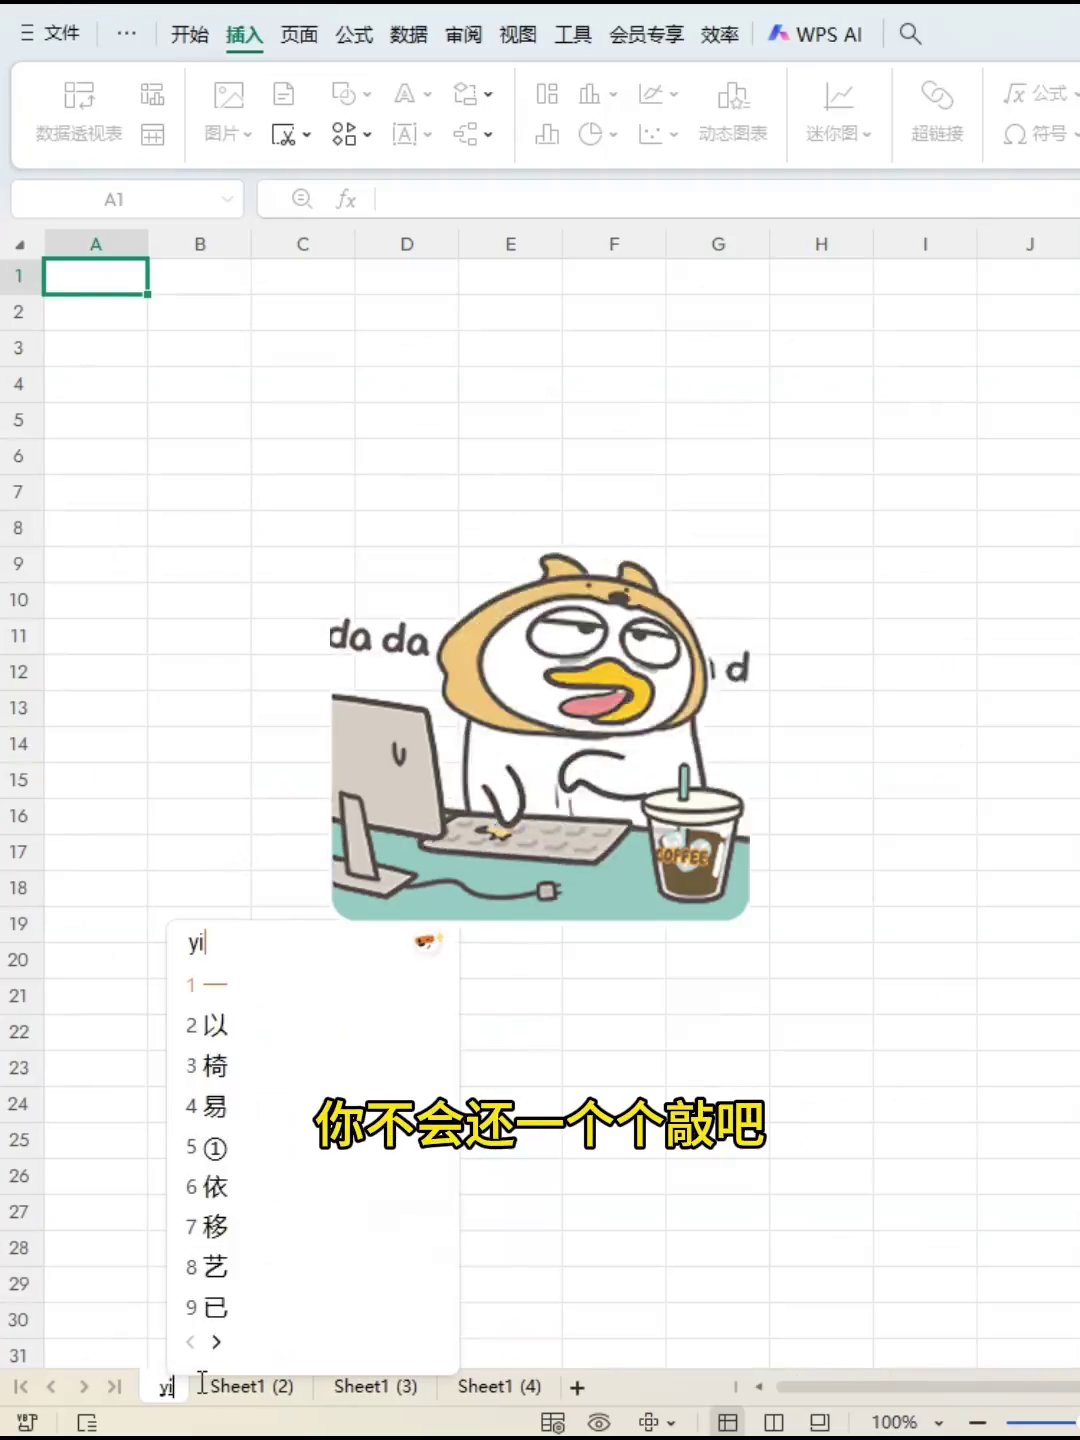Viewport: 1080px width, 1440px height.
Task: Open the shapes dropdown
Action: (351, 95)
